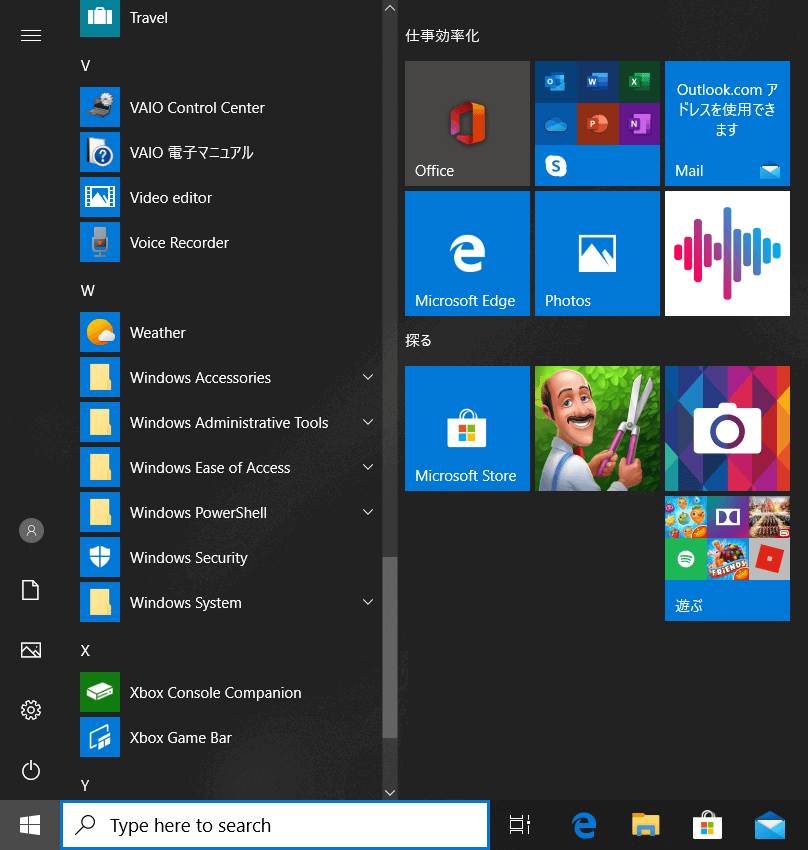Click the app list scrollbar thumb
This screenshot has height=850, width=808.
390,647
